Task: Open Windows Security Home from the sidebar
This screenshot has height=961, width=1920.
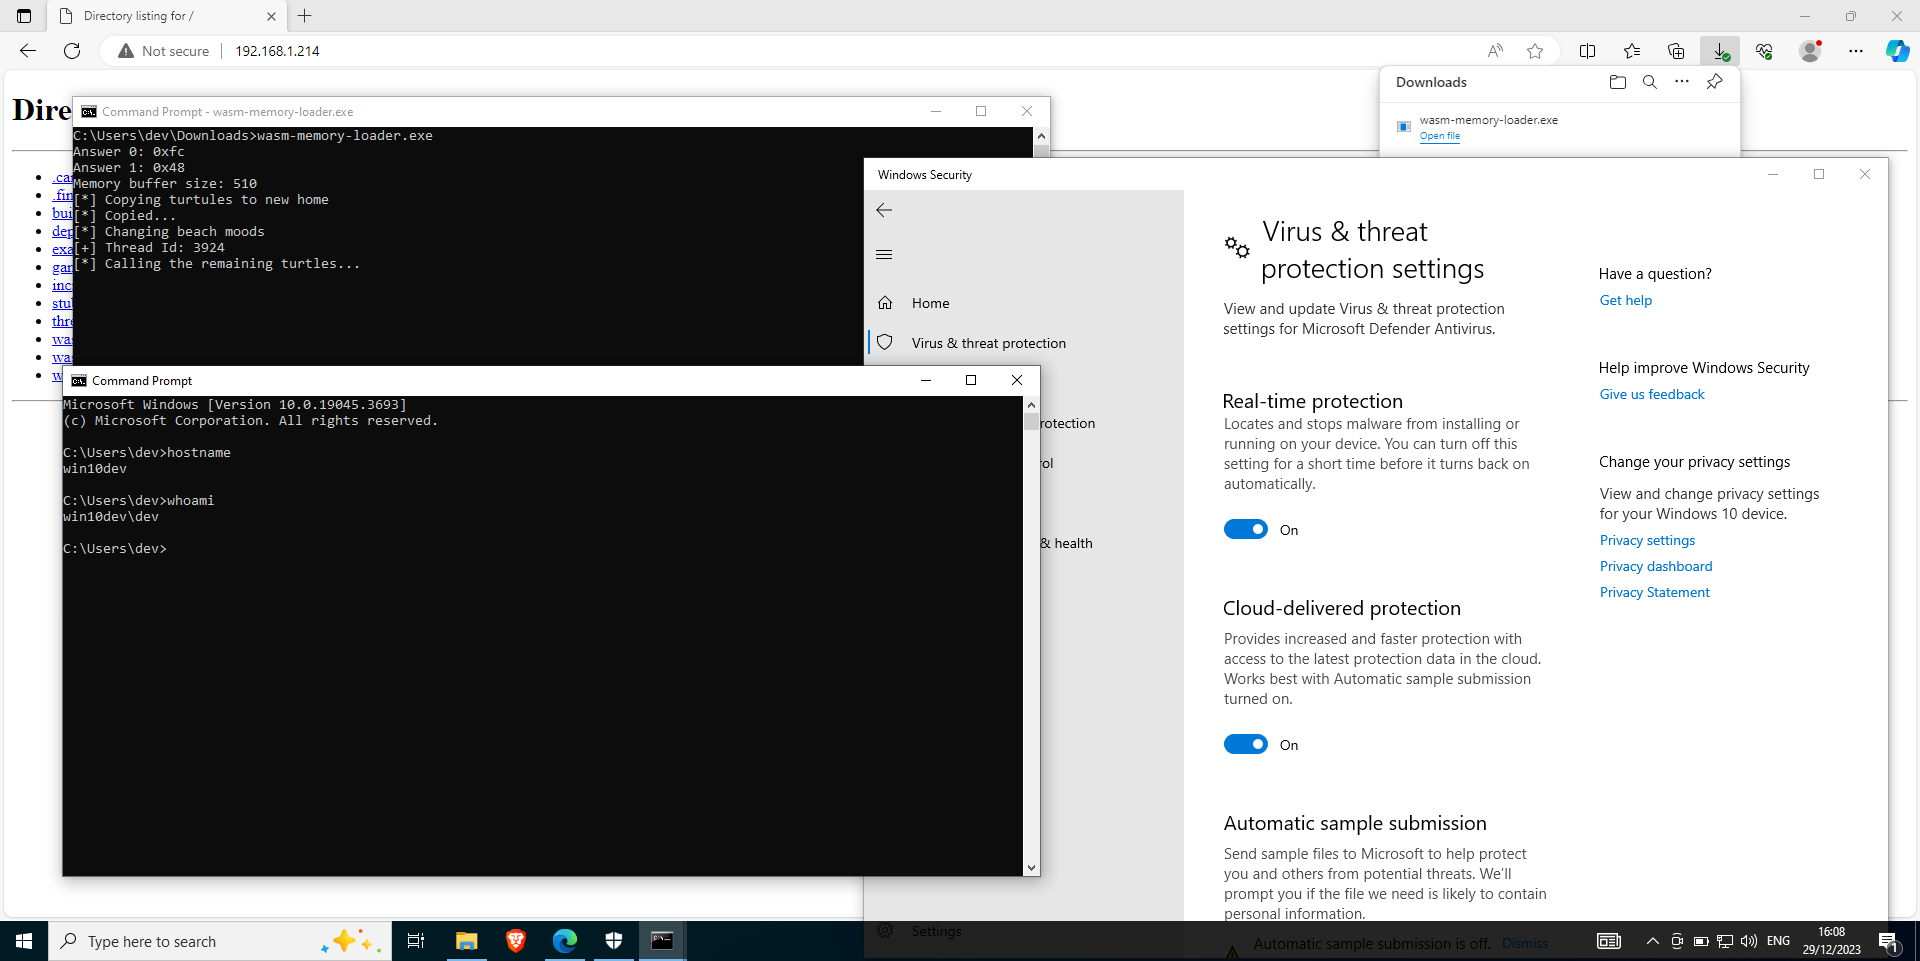Action: click(x=930, y=302)
